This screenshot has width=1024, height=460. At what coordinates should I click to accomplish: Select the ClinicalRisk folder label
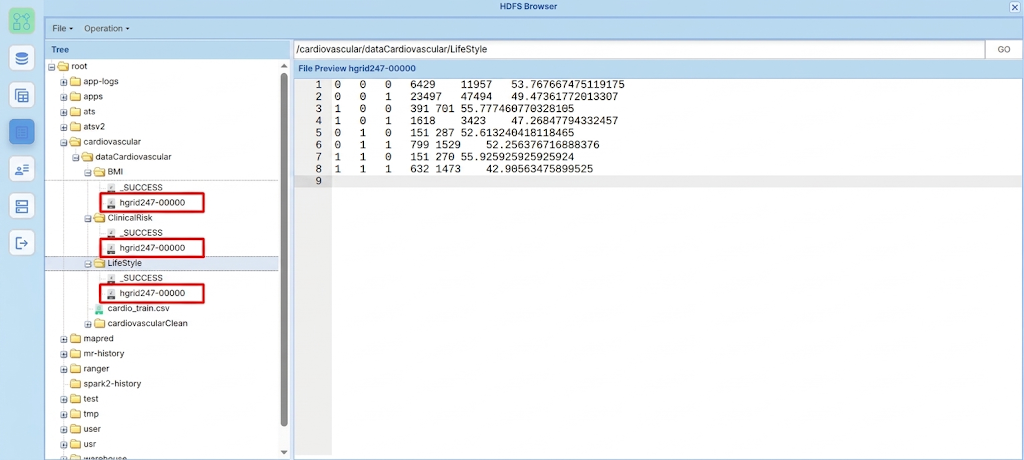point(129,218)
